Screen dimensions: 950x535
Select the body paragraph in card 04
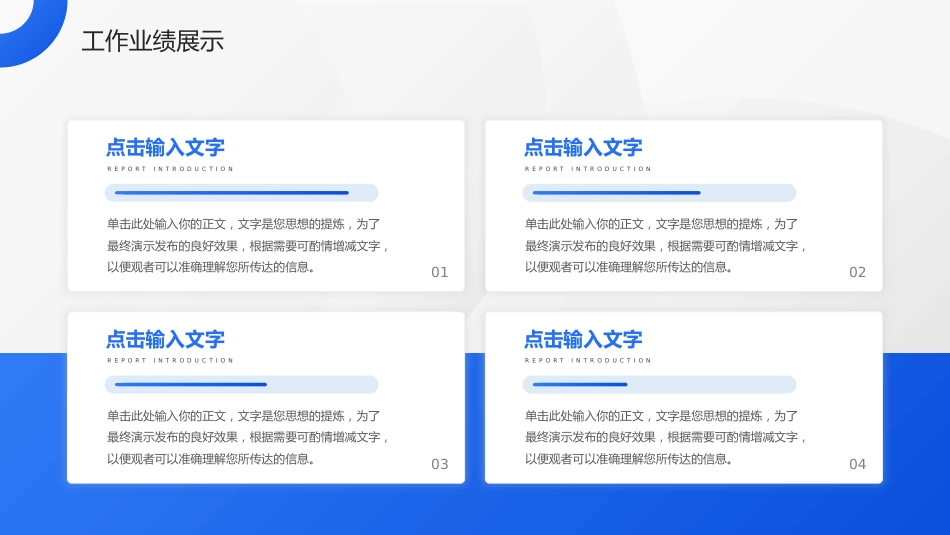(x=665, y=437)
